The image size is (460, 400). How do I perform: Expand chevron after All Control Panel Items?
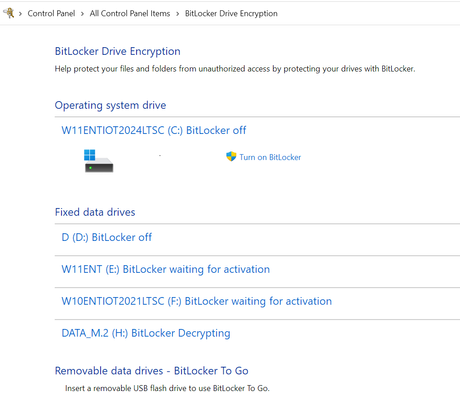[177, 14]
